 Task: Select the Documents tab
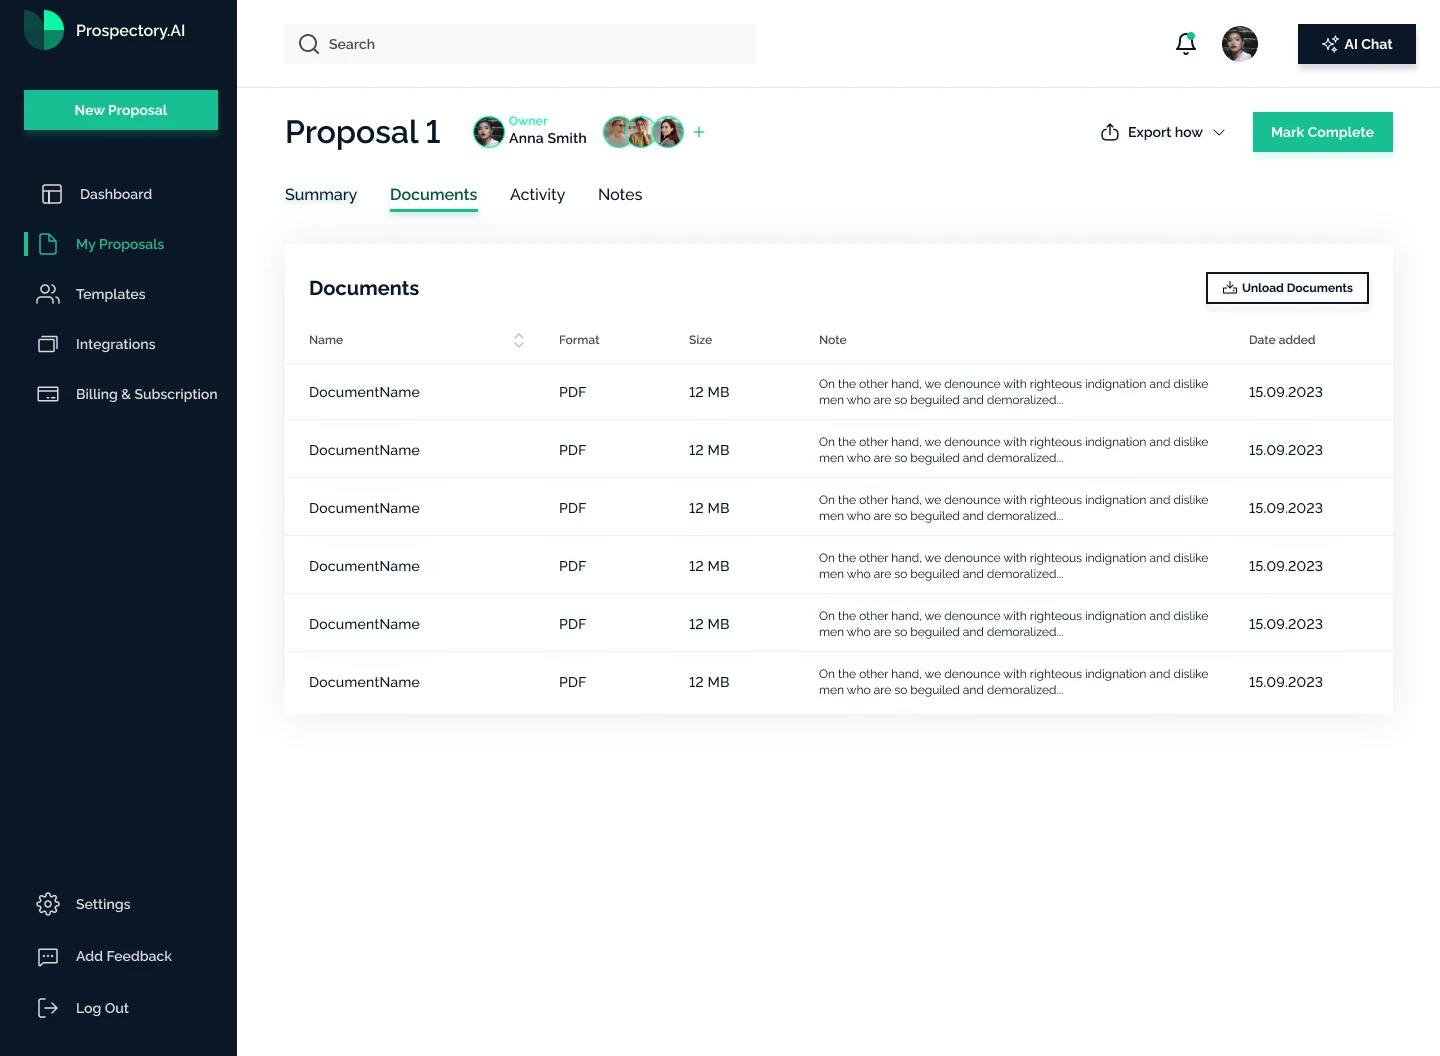(x=434, y=195)
